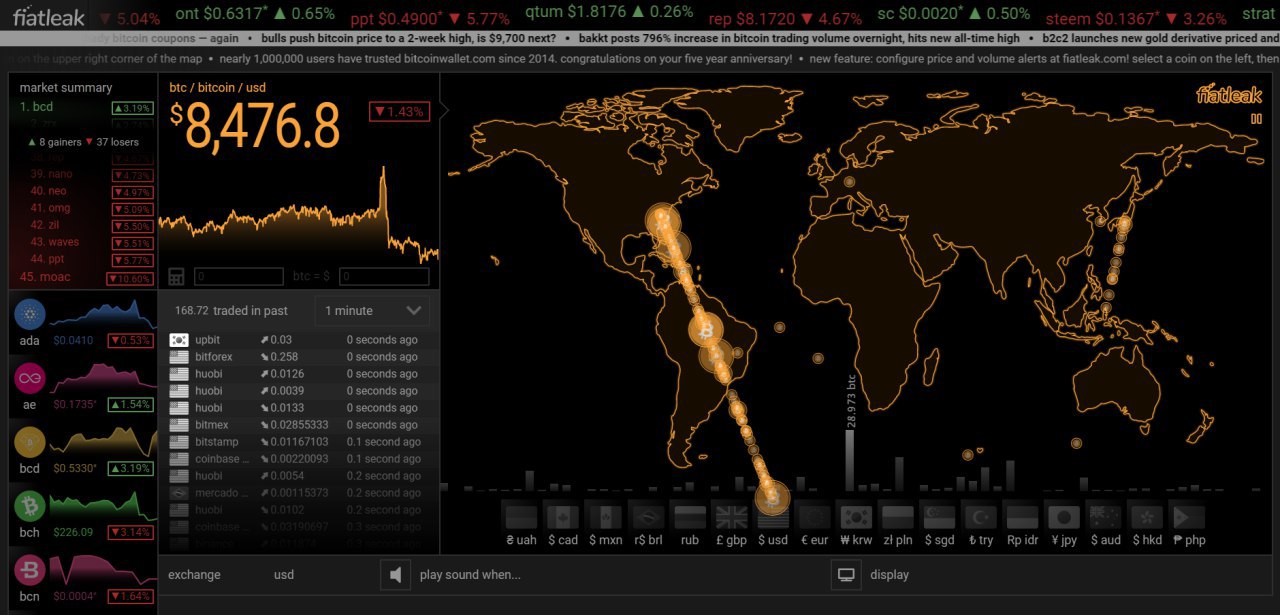Click the bitstamp trade row
Viewport: 1280px width, 615px height.
tap(299, 442)
